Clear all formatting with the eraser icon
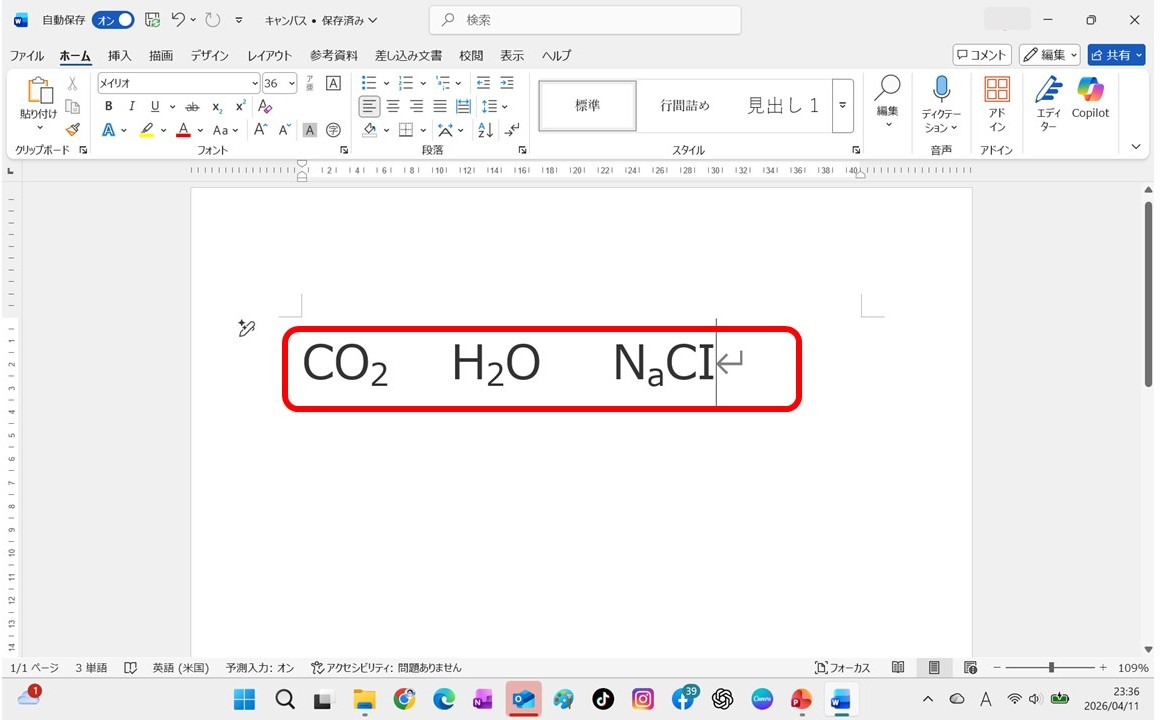Screen dimensions: 1161x720 click(266, 107)
